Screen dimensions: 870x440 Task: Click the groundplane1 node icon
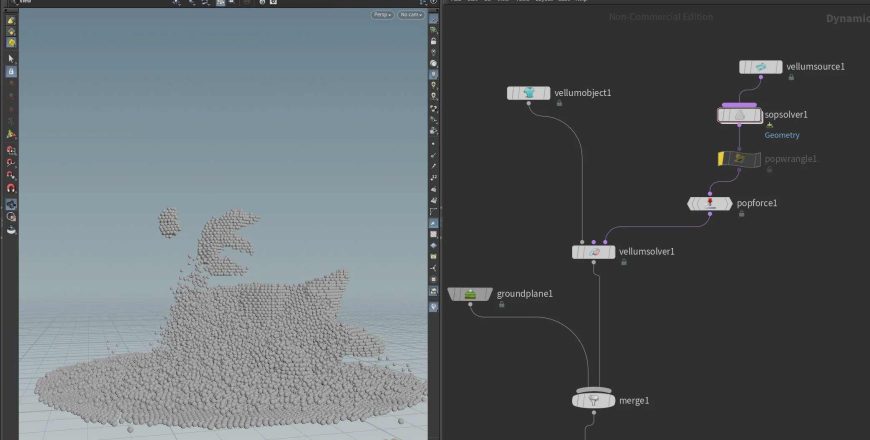click(469, 294)
